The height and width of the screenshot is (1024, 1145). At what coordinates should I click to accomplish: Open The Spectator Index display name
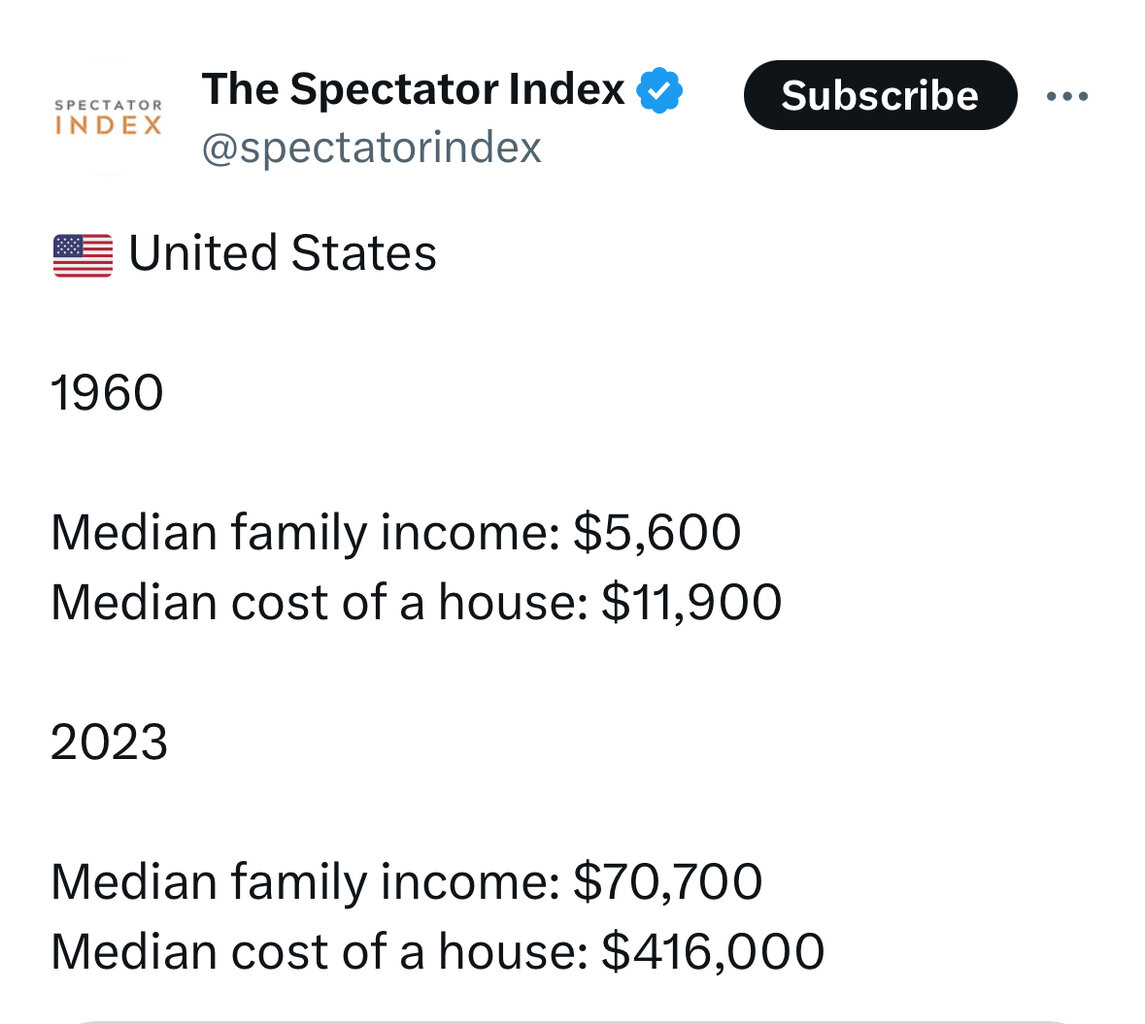[413, 89]
